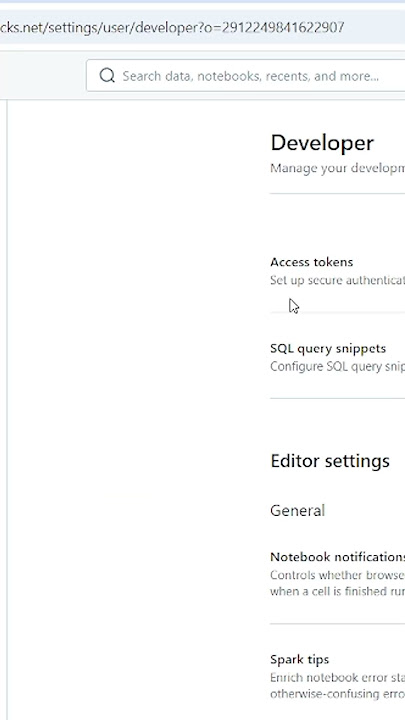Open the Access tokens setting

tap(311, 262)
